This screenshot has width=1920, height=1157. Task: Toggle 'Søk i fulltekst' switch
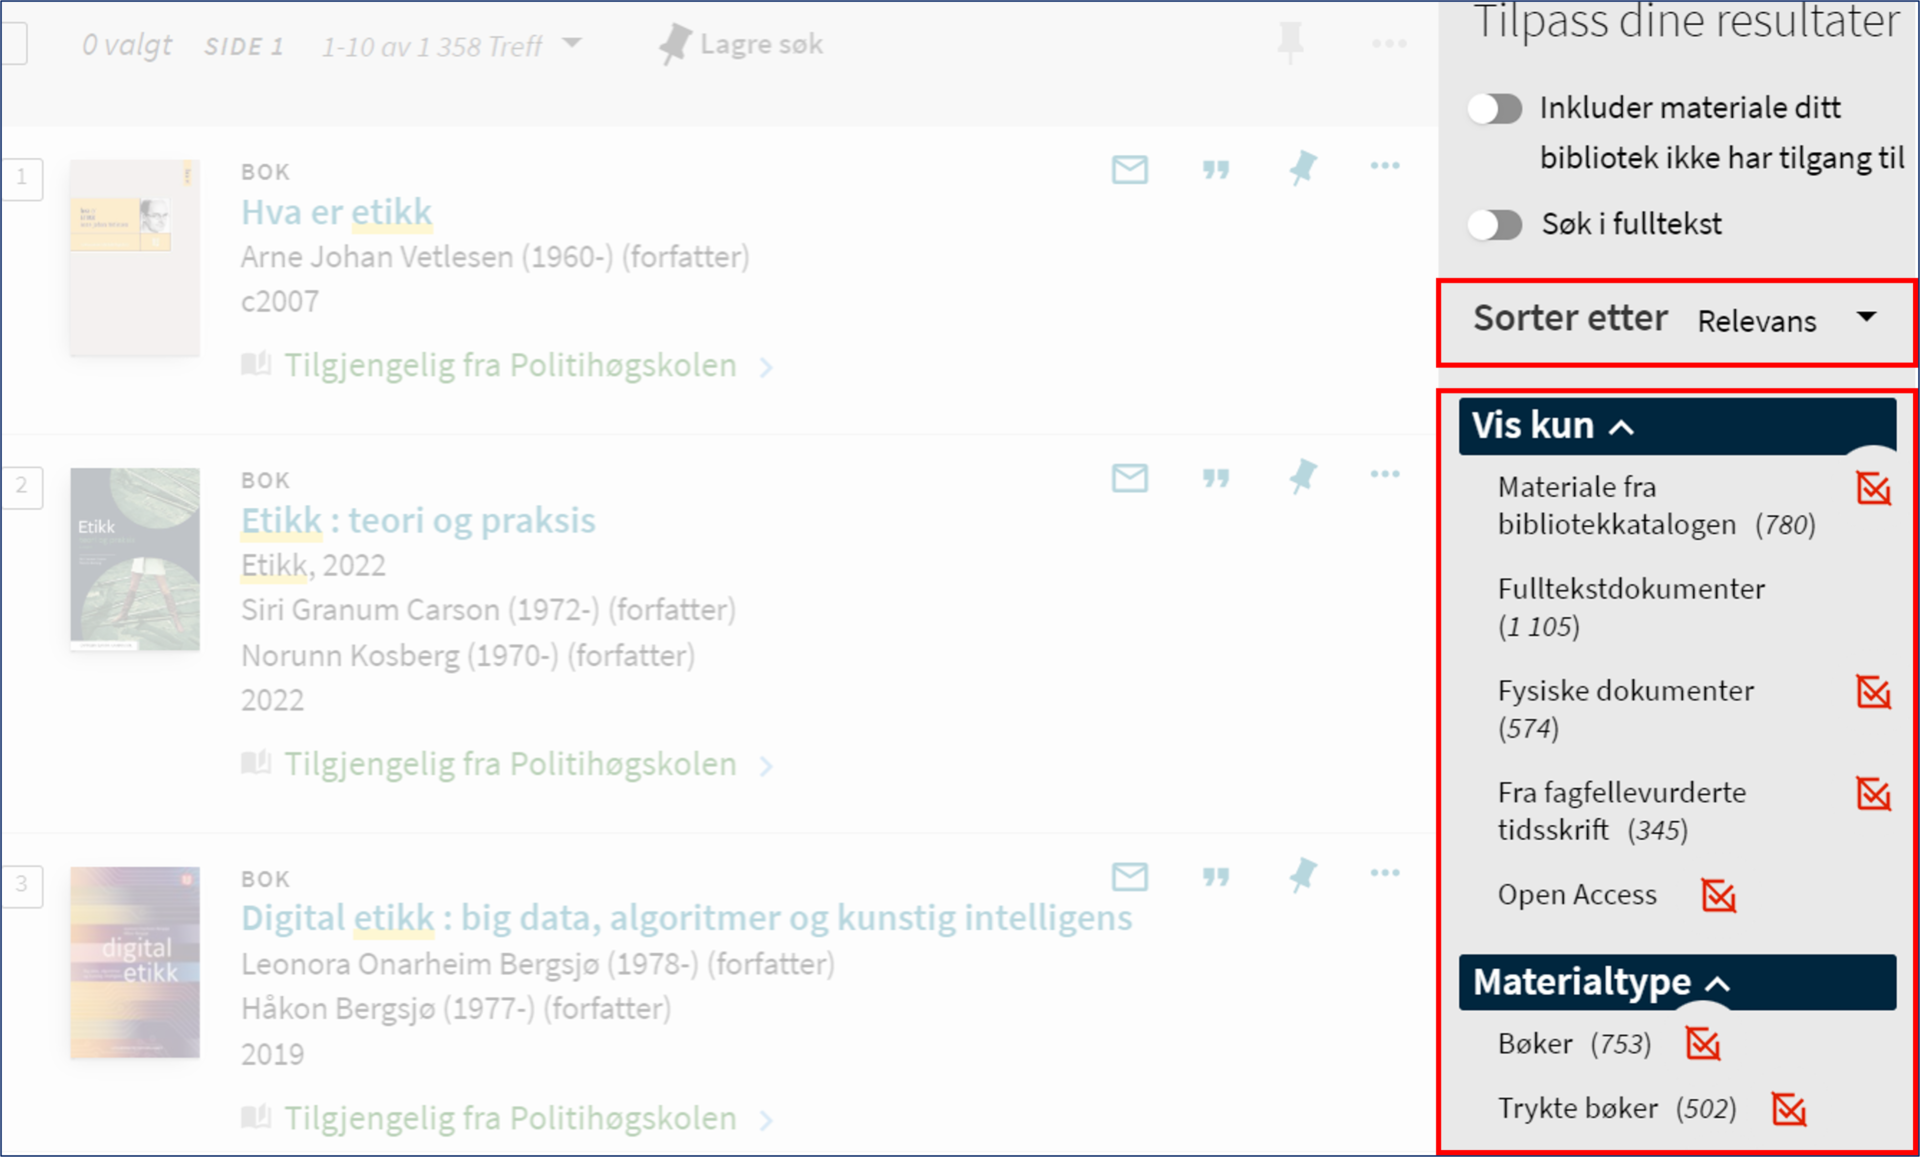(x=1495, y=224)
